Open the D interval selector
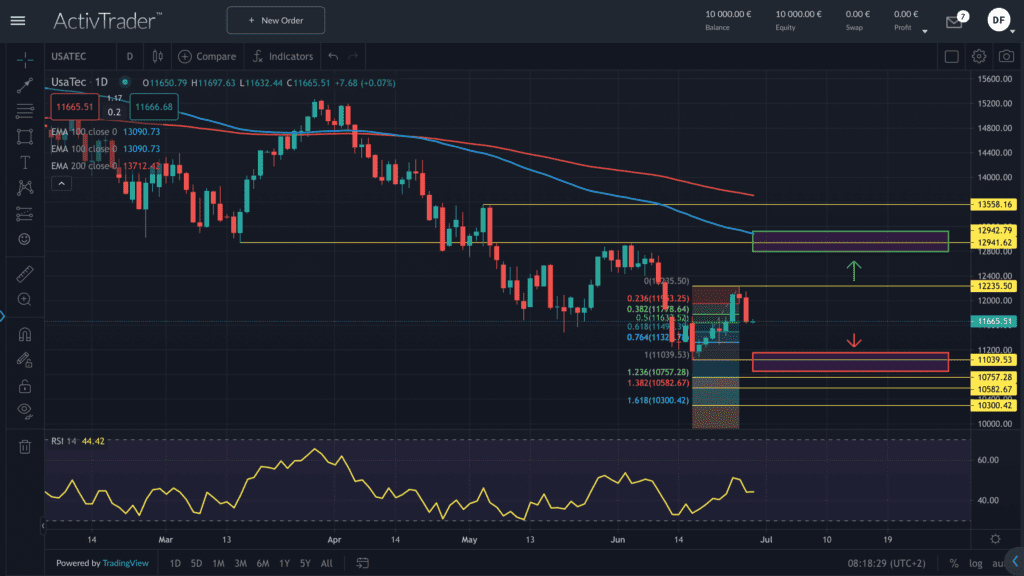1024x576 pixels. coord(128,56)
